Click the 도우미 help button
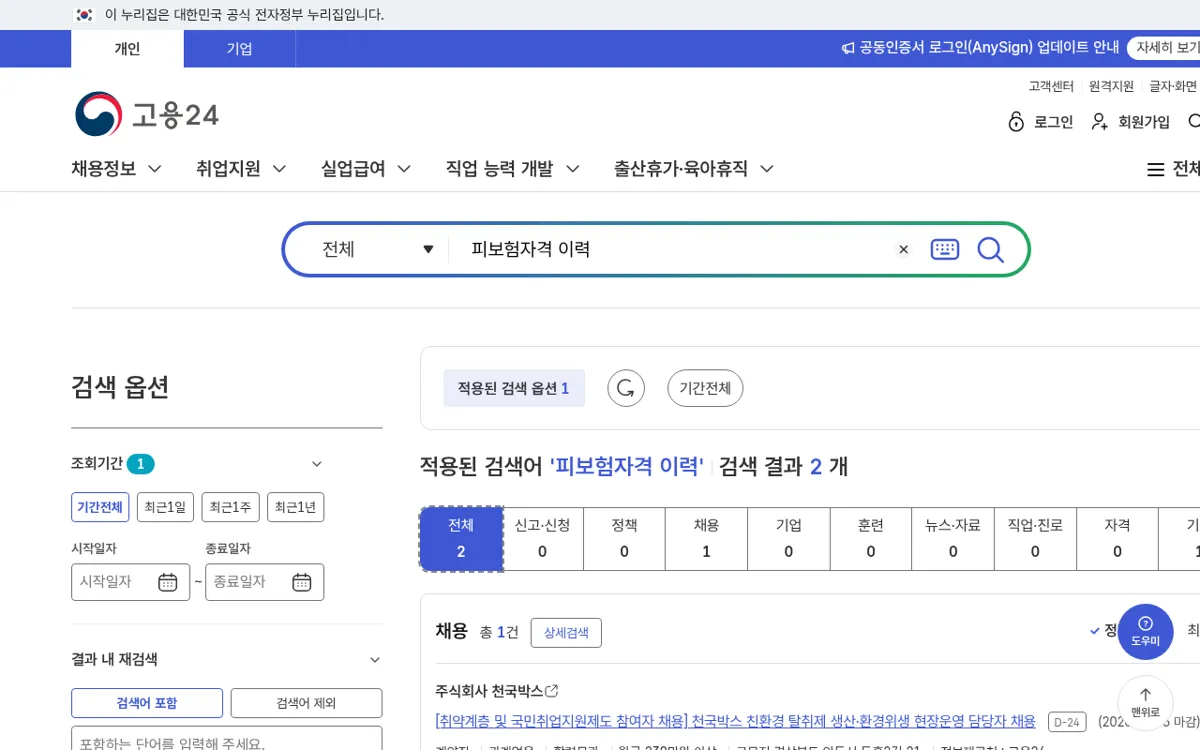The width and height of the screenshot is (1200, 750). 1145,631
